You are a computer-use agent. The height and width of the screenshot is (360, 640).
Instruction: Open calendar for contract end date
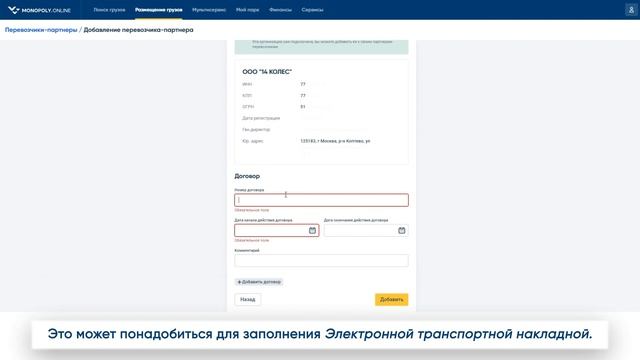coord(402,231)
